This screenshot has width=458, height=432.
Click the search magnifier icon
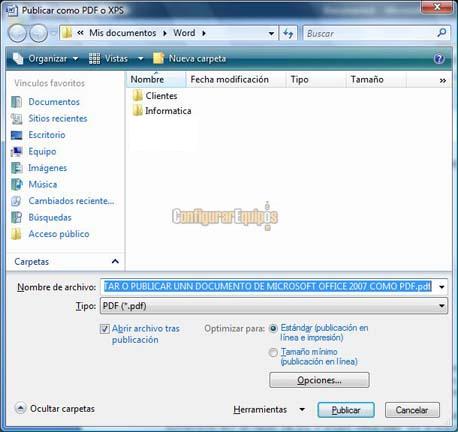[x=441, y=33]
